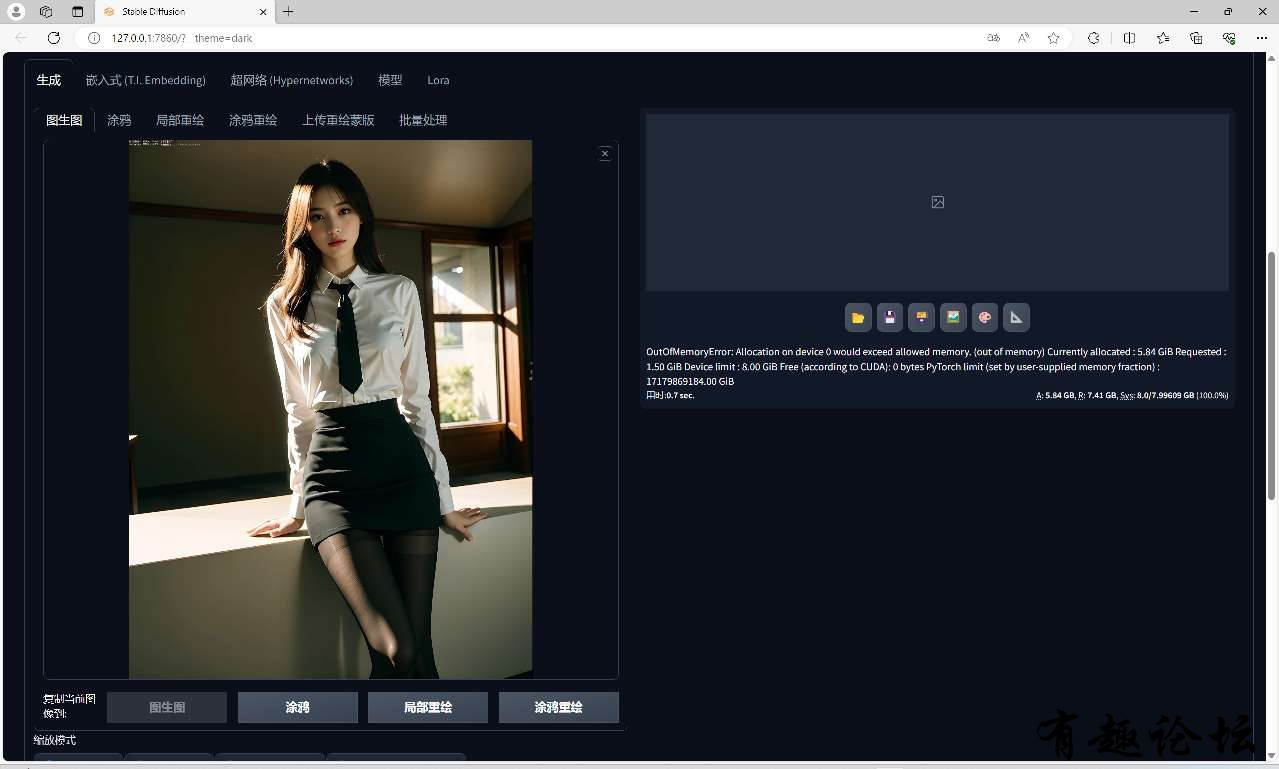Open the Lora tab
The image size is (1279, 769).
pyautogui.click(x=438, y=80)
